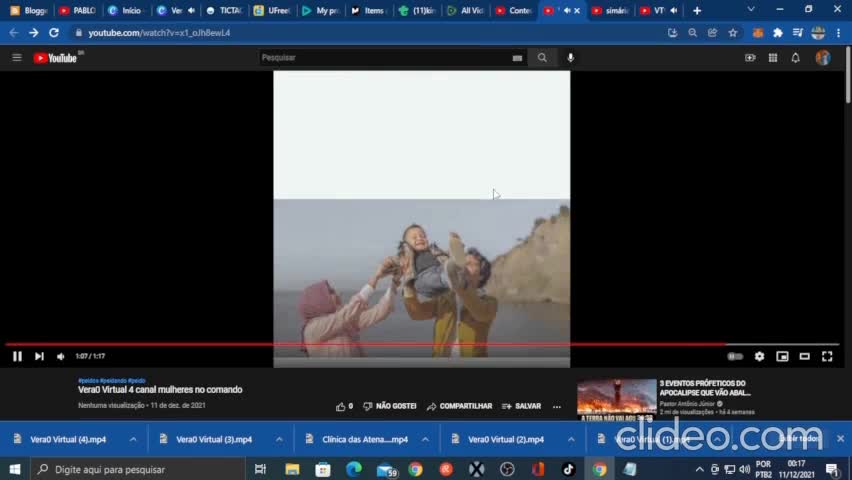
Task: Show hidden system tray icons
Action: pos(699,469)
